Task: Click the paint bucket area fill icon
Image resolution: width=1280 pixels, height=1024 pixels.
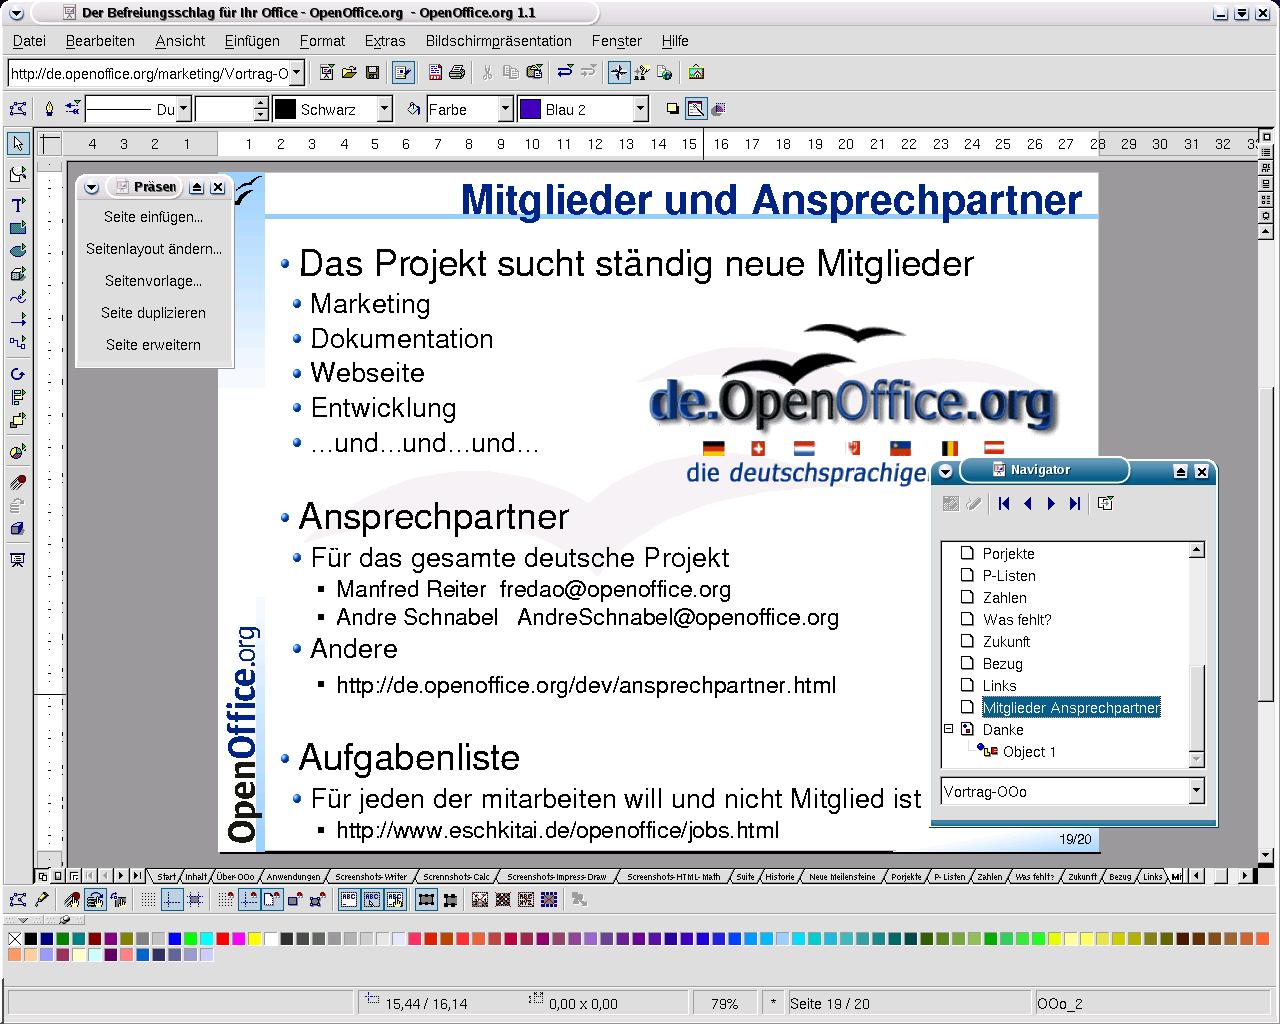Action: (413, 109)
